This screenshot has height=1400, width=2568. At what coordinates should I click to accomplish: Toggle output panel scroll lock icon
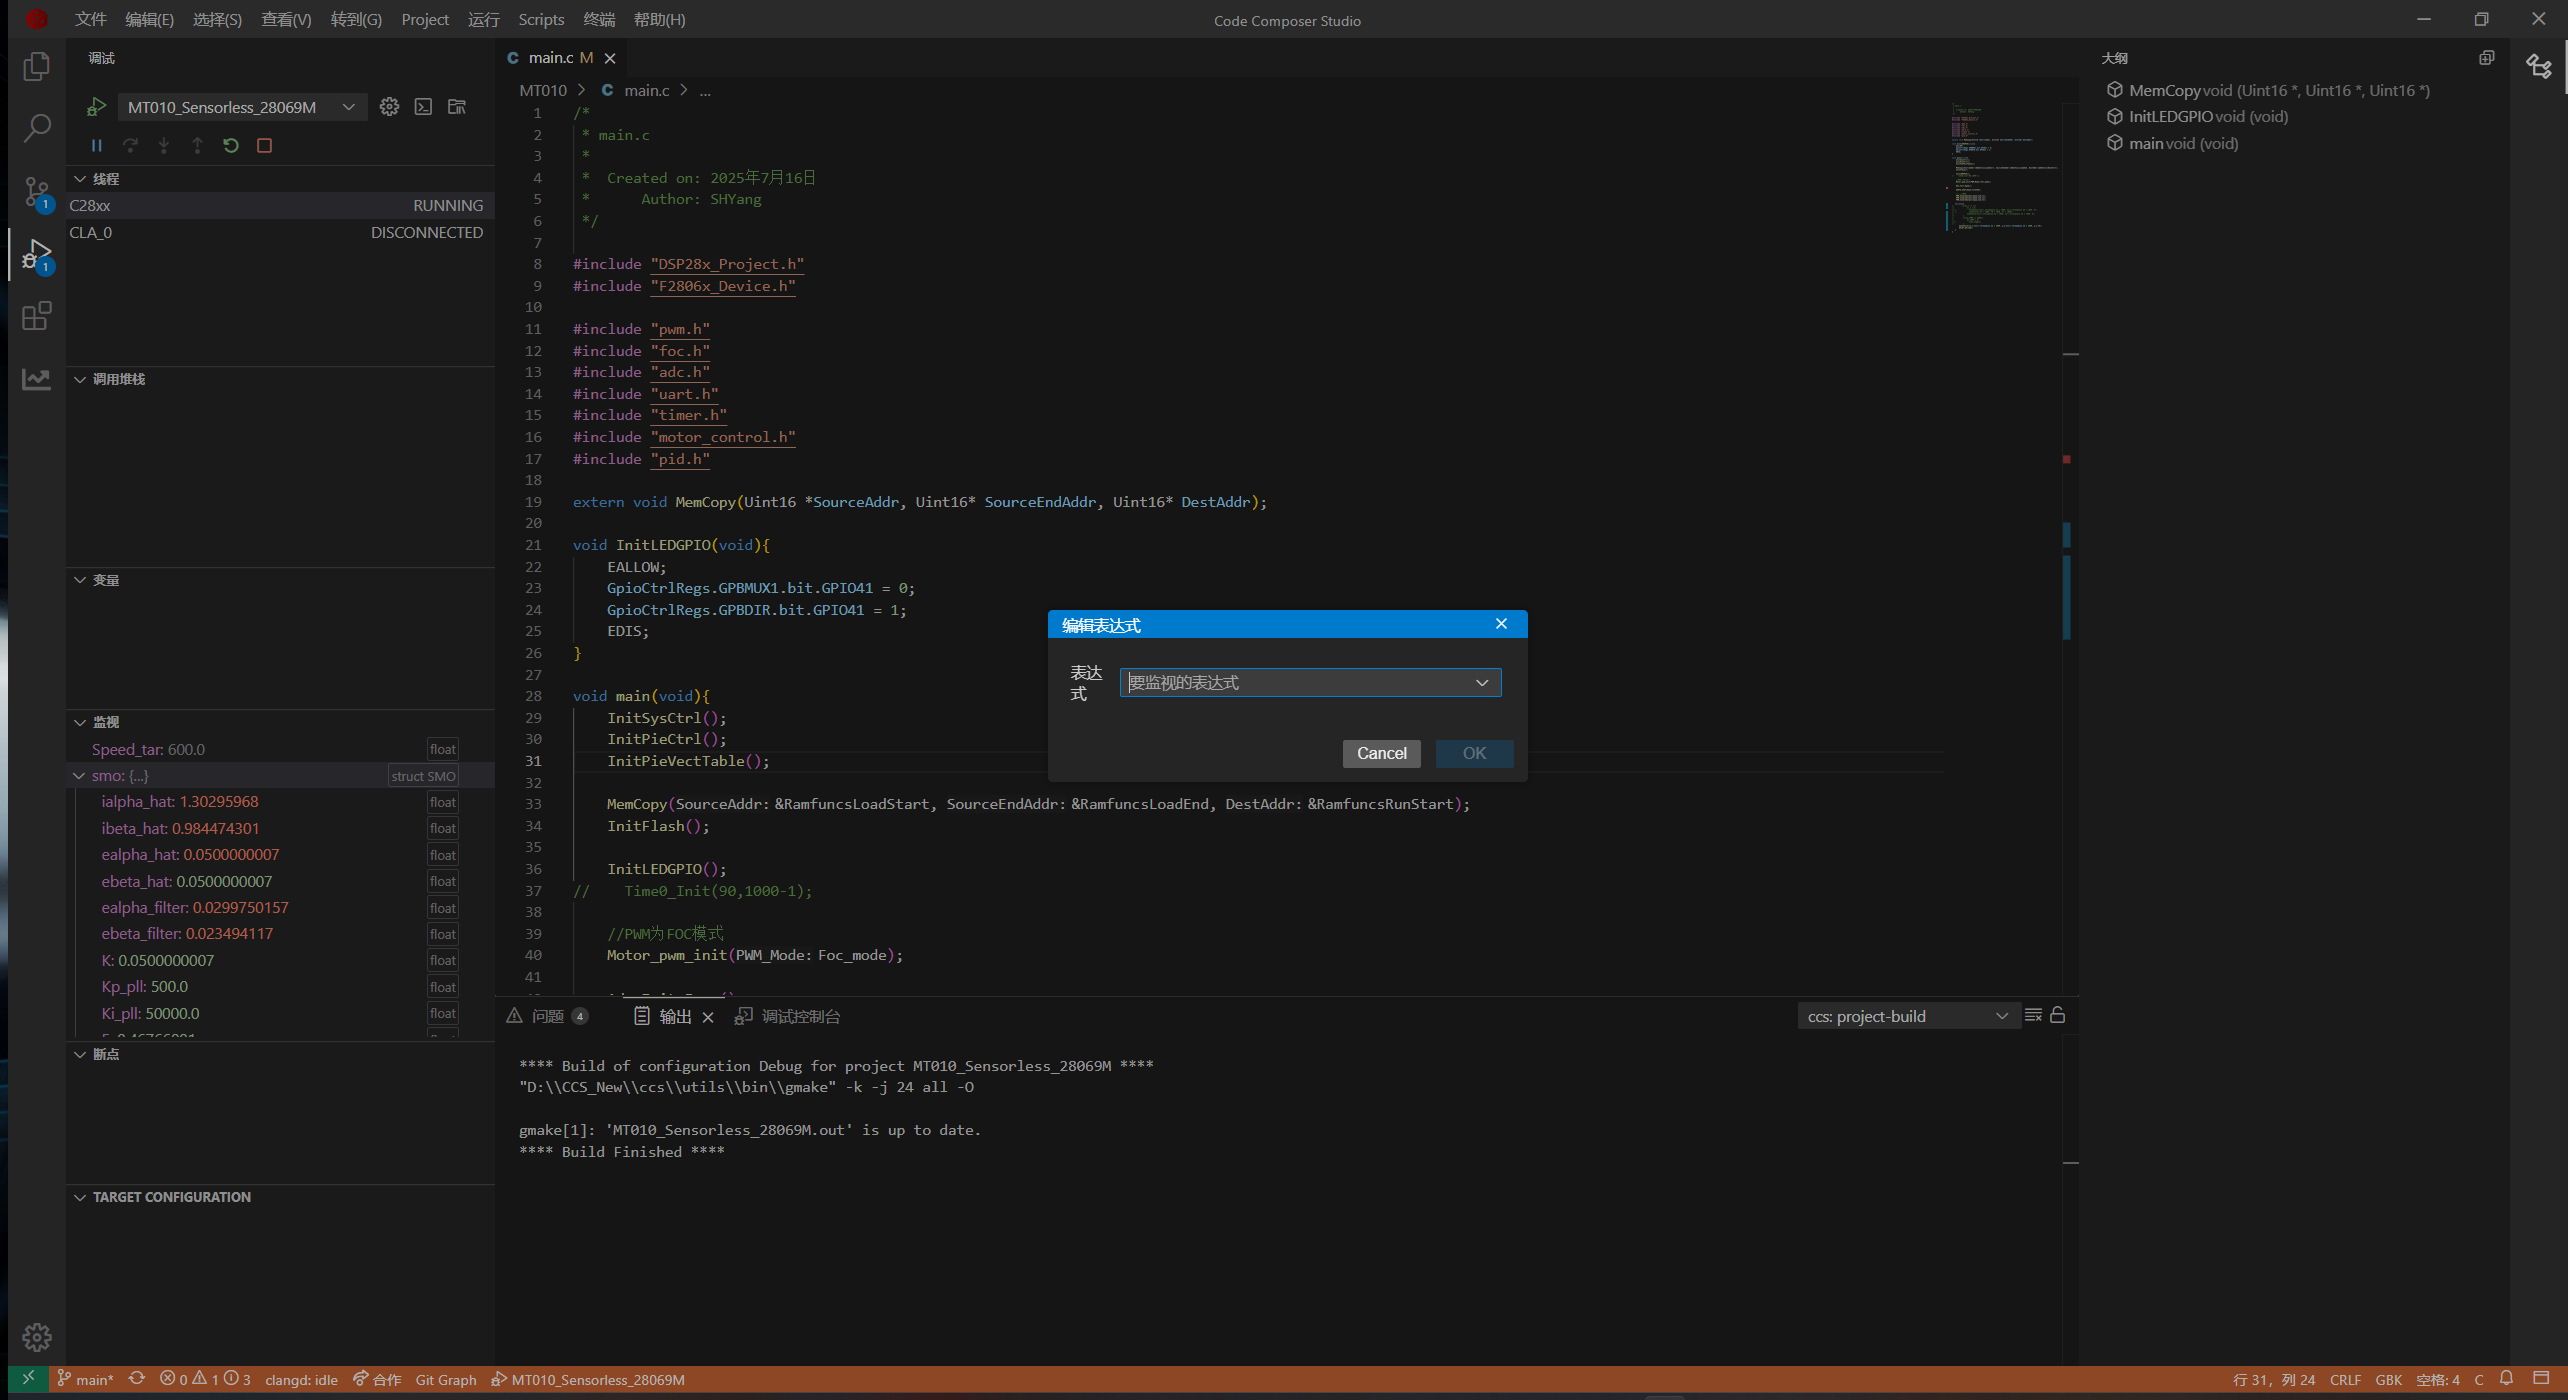point(2058,1016)
